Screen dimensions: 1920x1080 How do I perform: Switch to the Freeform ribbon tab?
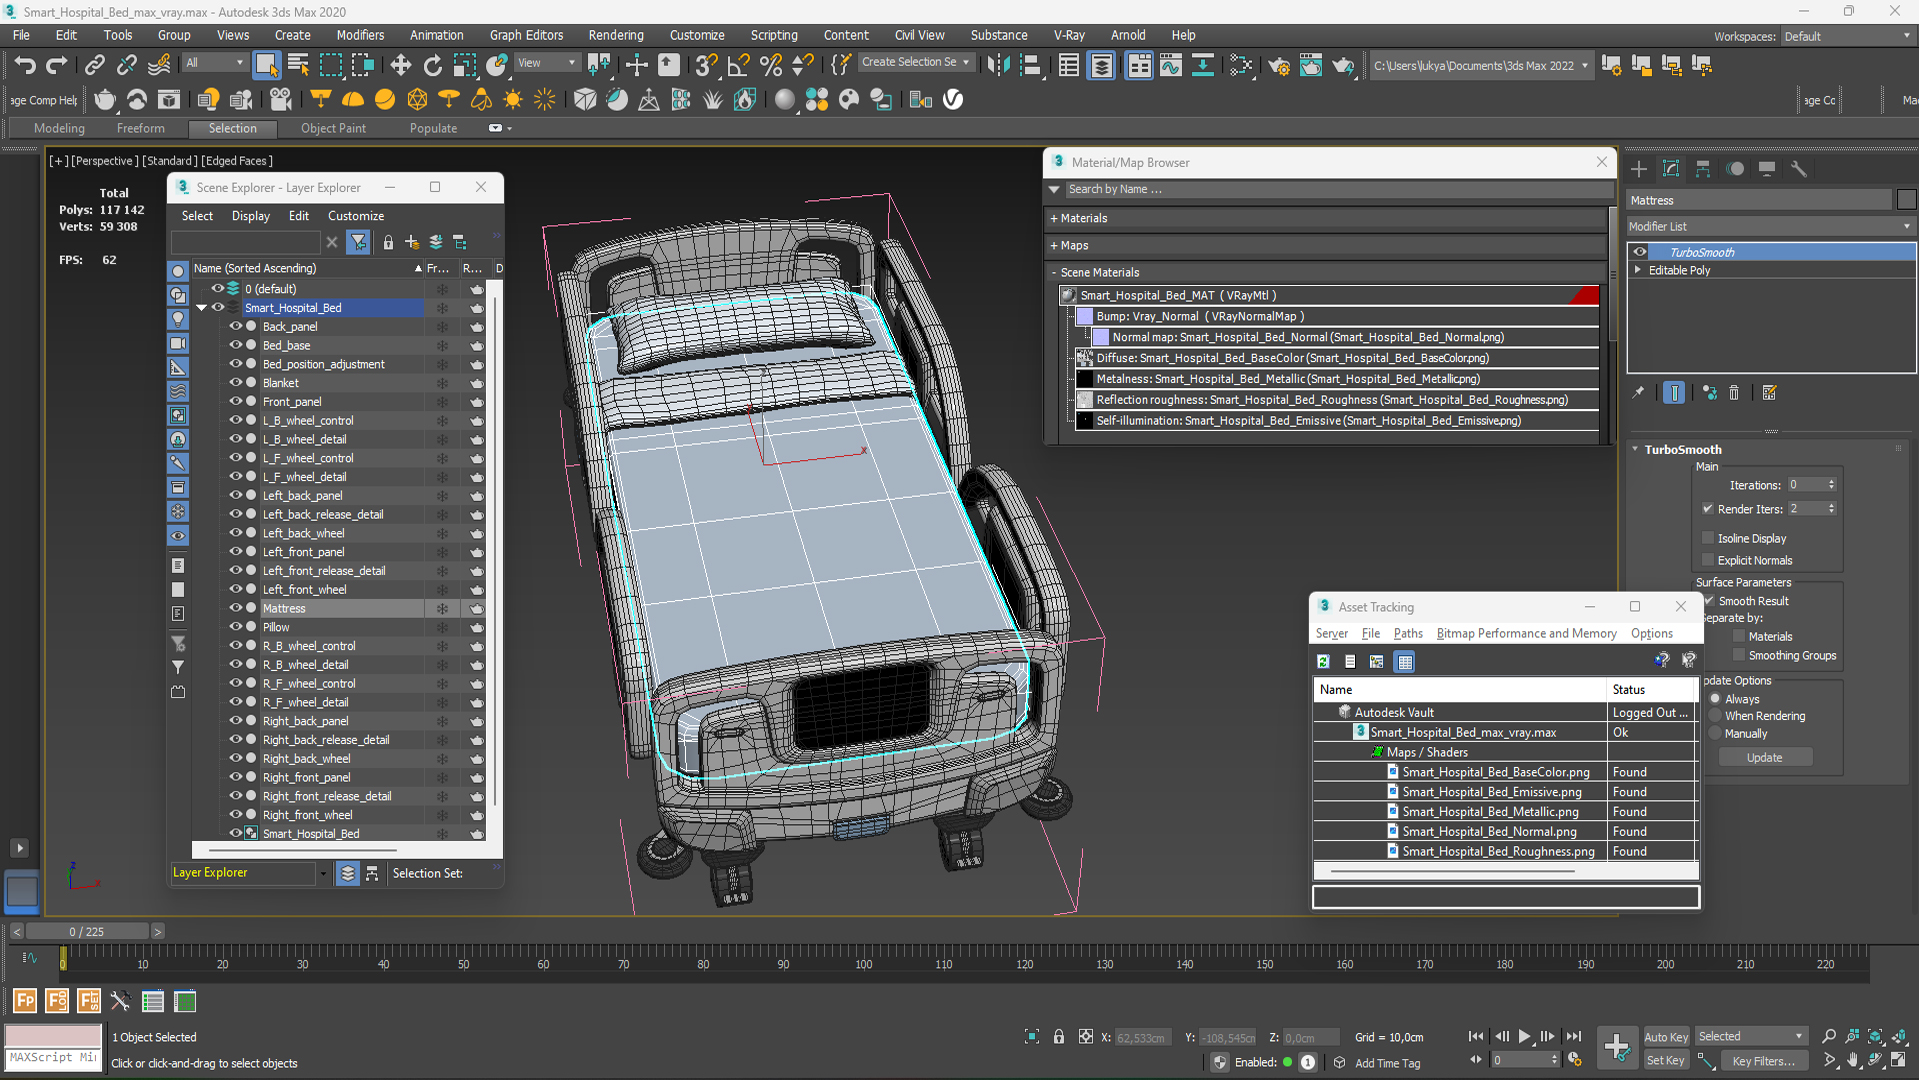(x=140, y=128)
